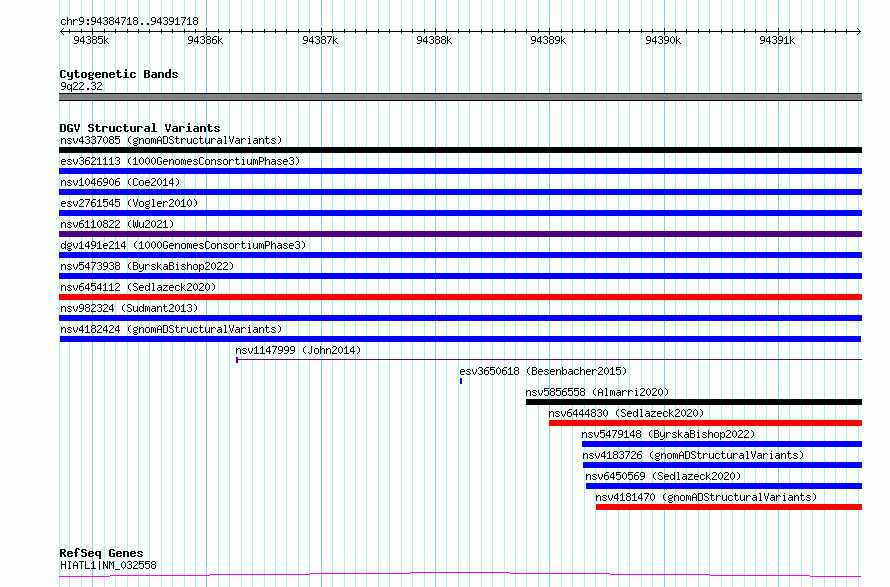
Task: Click the red nsv6444830 variant bar
Action: 706,424
